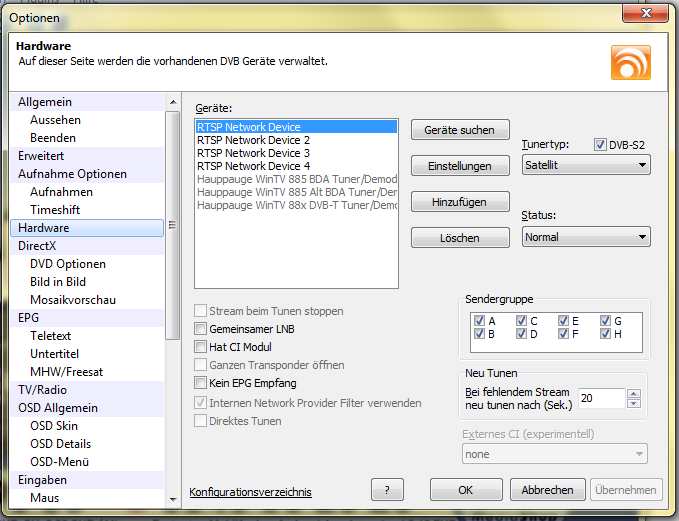
Task: Cancel the dialog with Abbrechen
Action: click(547, 490)
